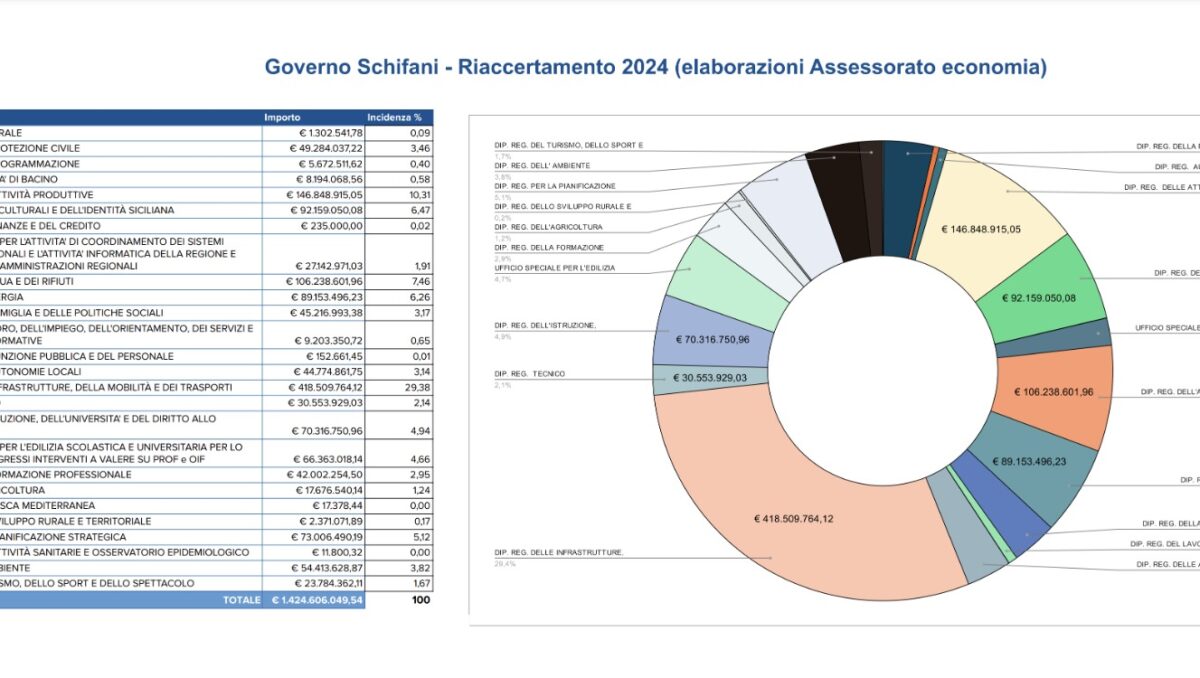This screenshot has width=1200, height=678.
Task: Select chart label 'DIP. REG. TECNICO'
Action: click(529, 374)
